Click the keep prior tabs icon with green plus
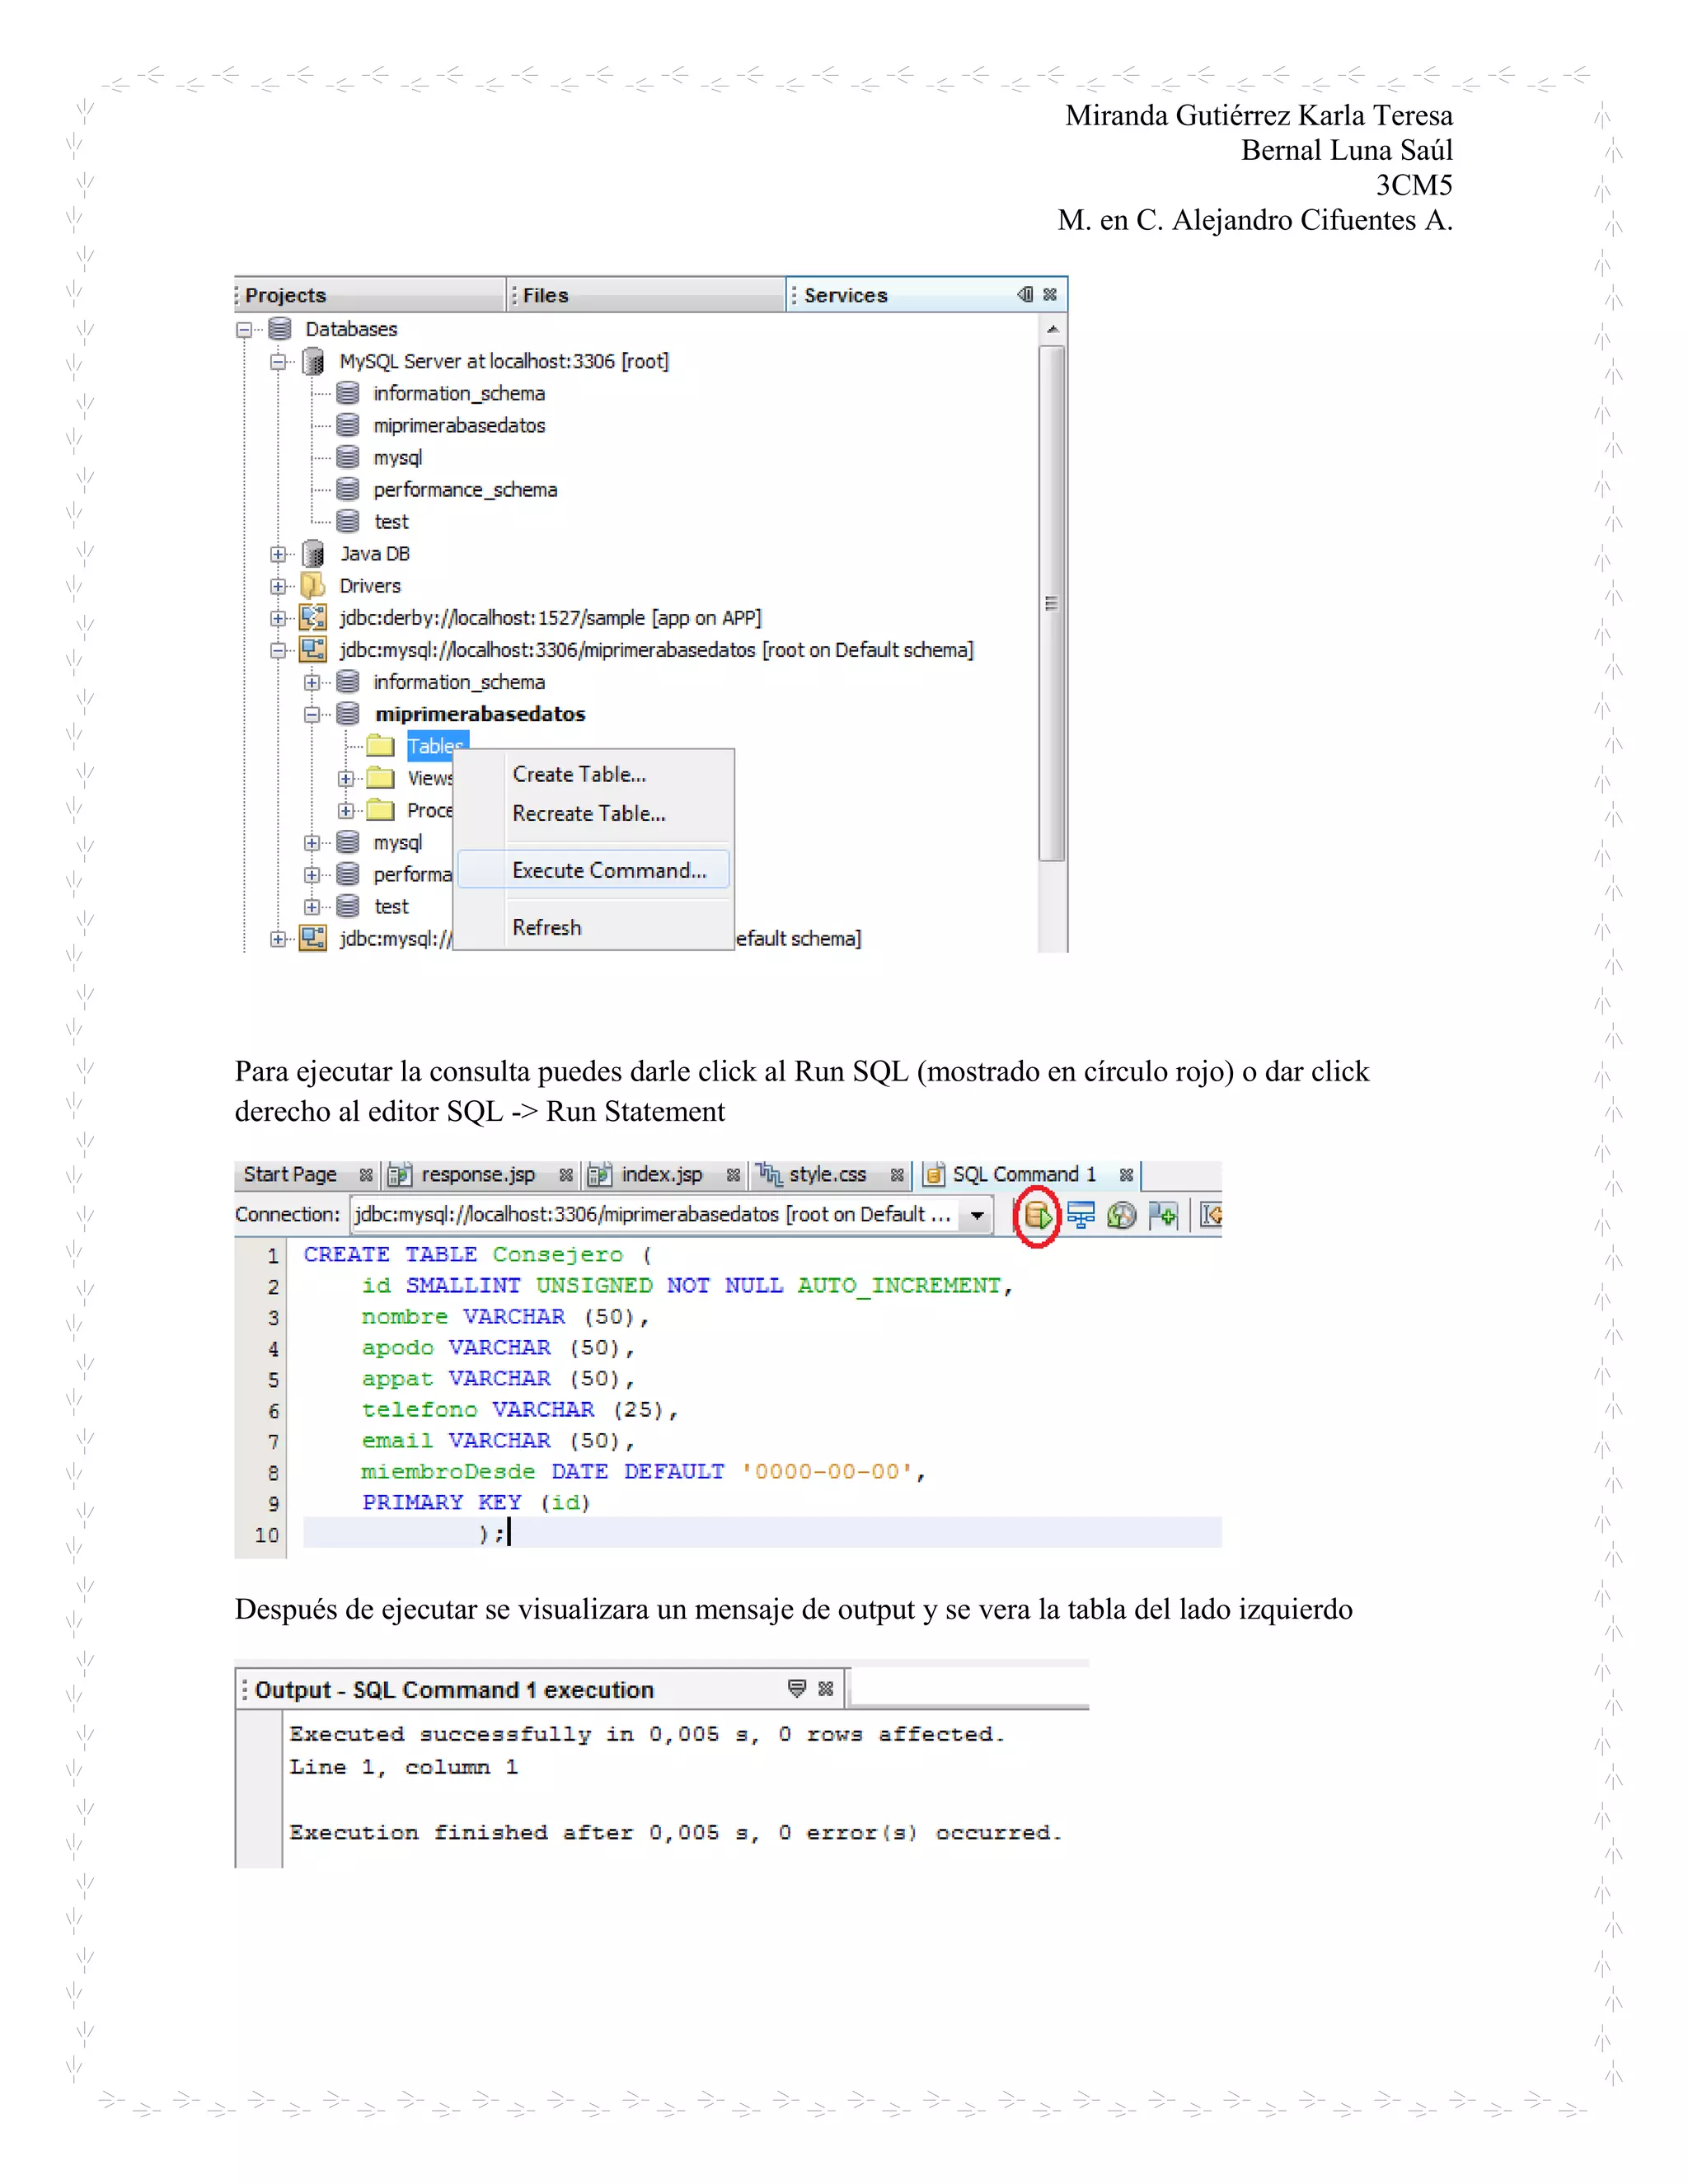 [x=1163, y=1215]
